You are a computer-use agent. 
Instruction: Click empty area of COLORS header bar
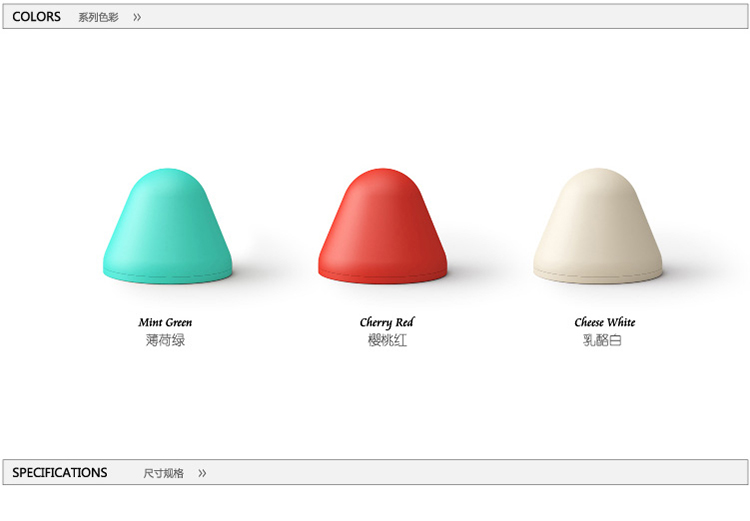[x=450, y=17]
